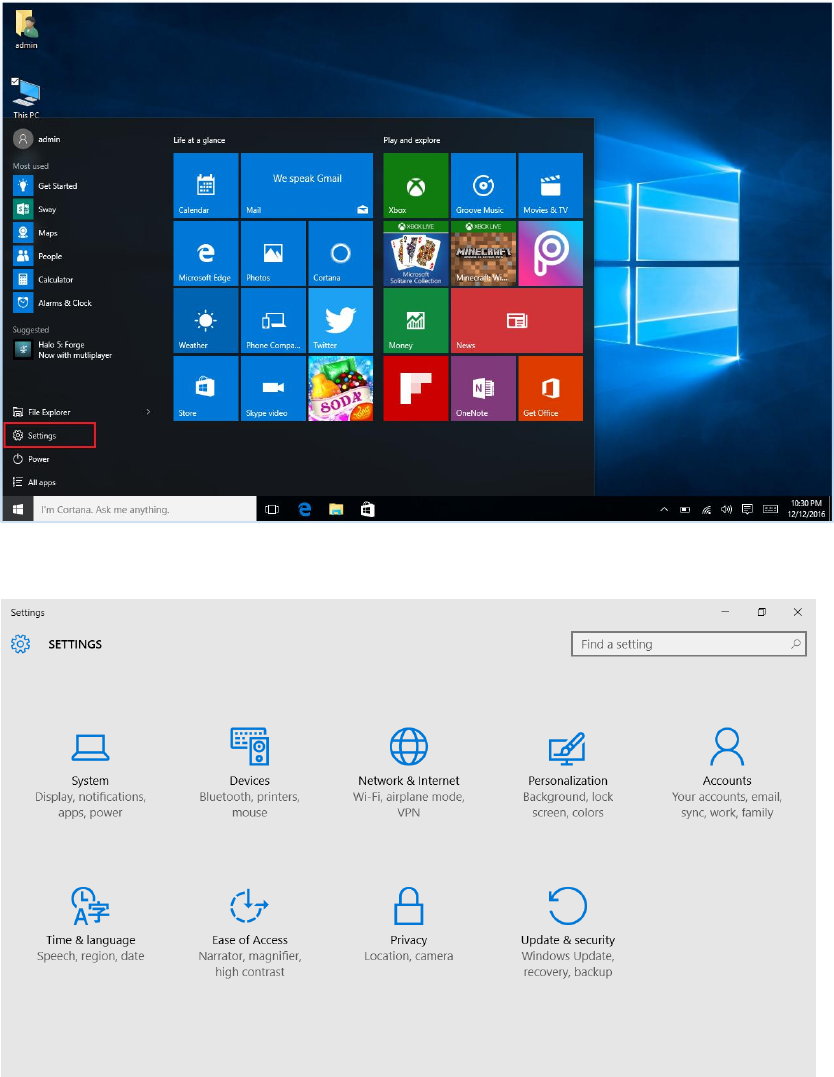Image resolution: width=834 pixels, height=1077 pixels.
Task: Open Time & language settings
Action: (x=91, y=925)
